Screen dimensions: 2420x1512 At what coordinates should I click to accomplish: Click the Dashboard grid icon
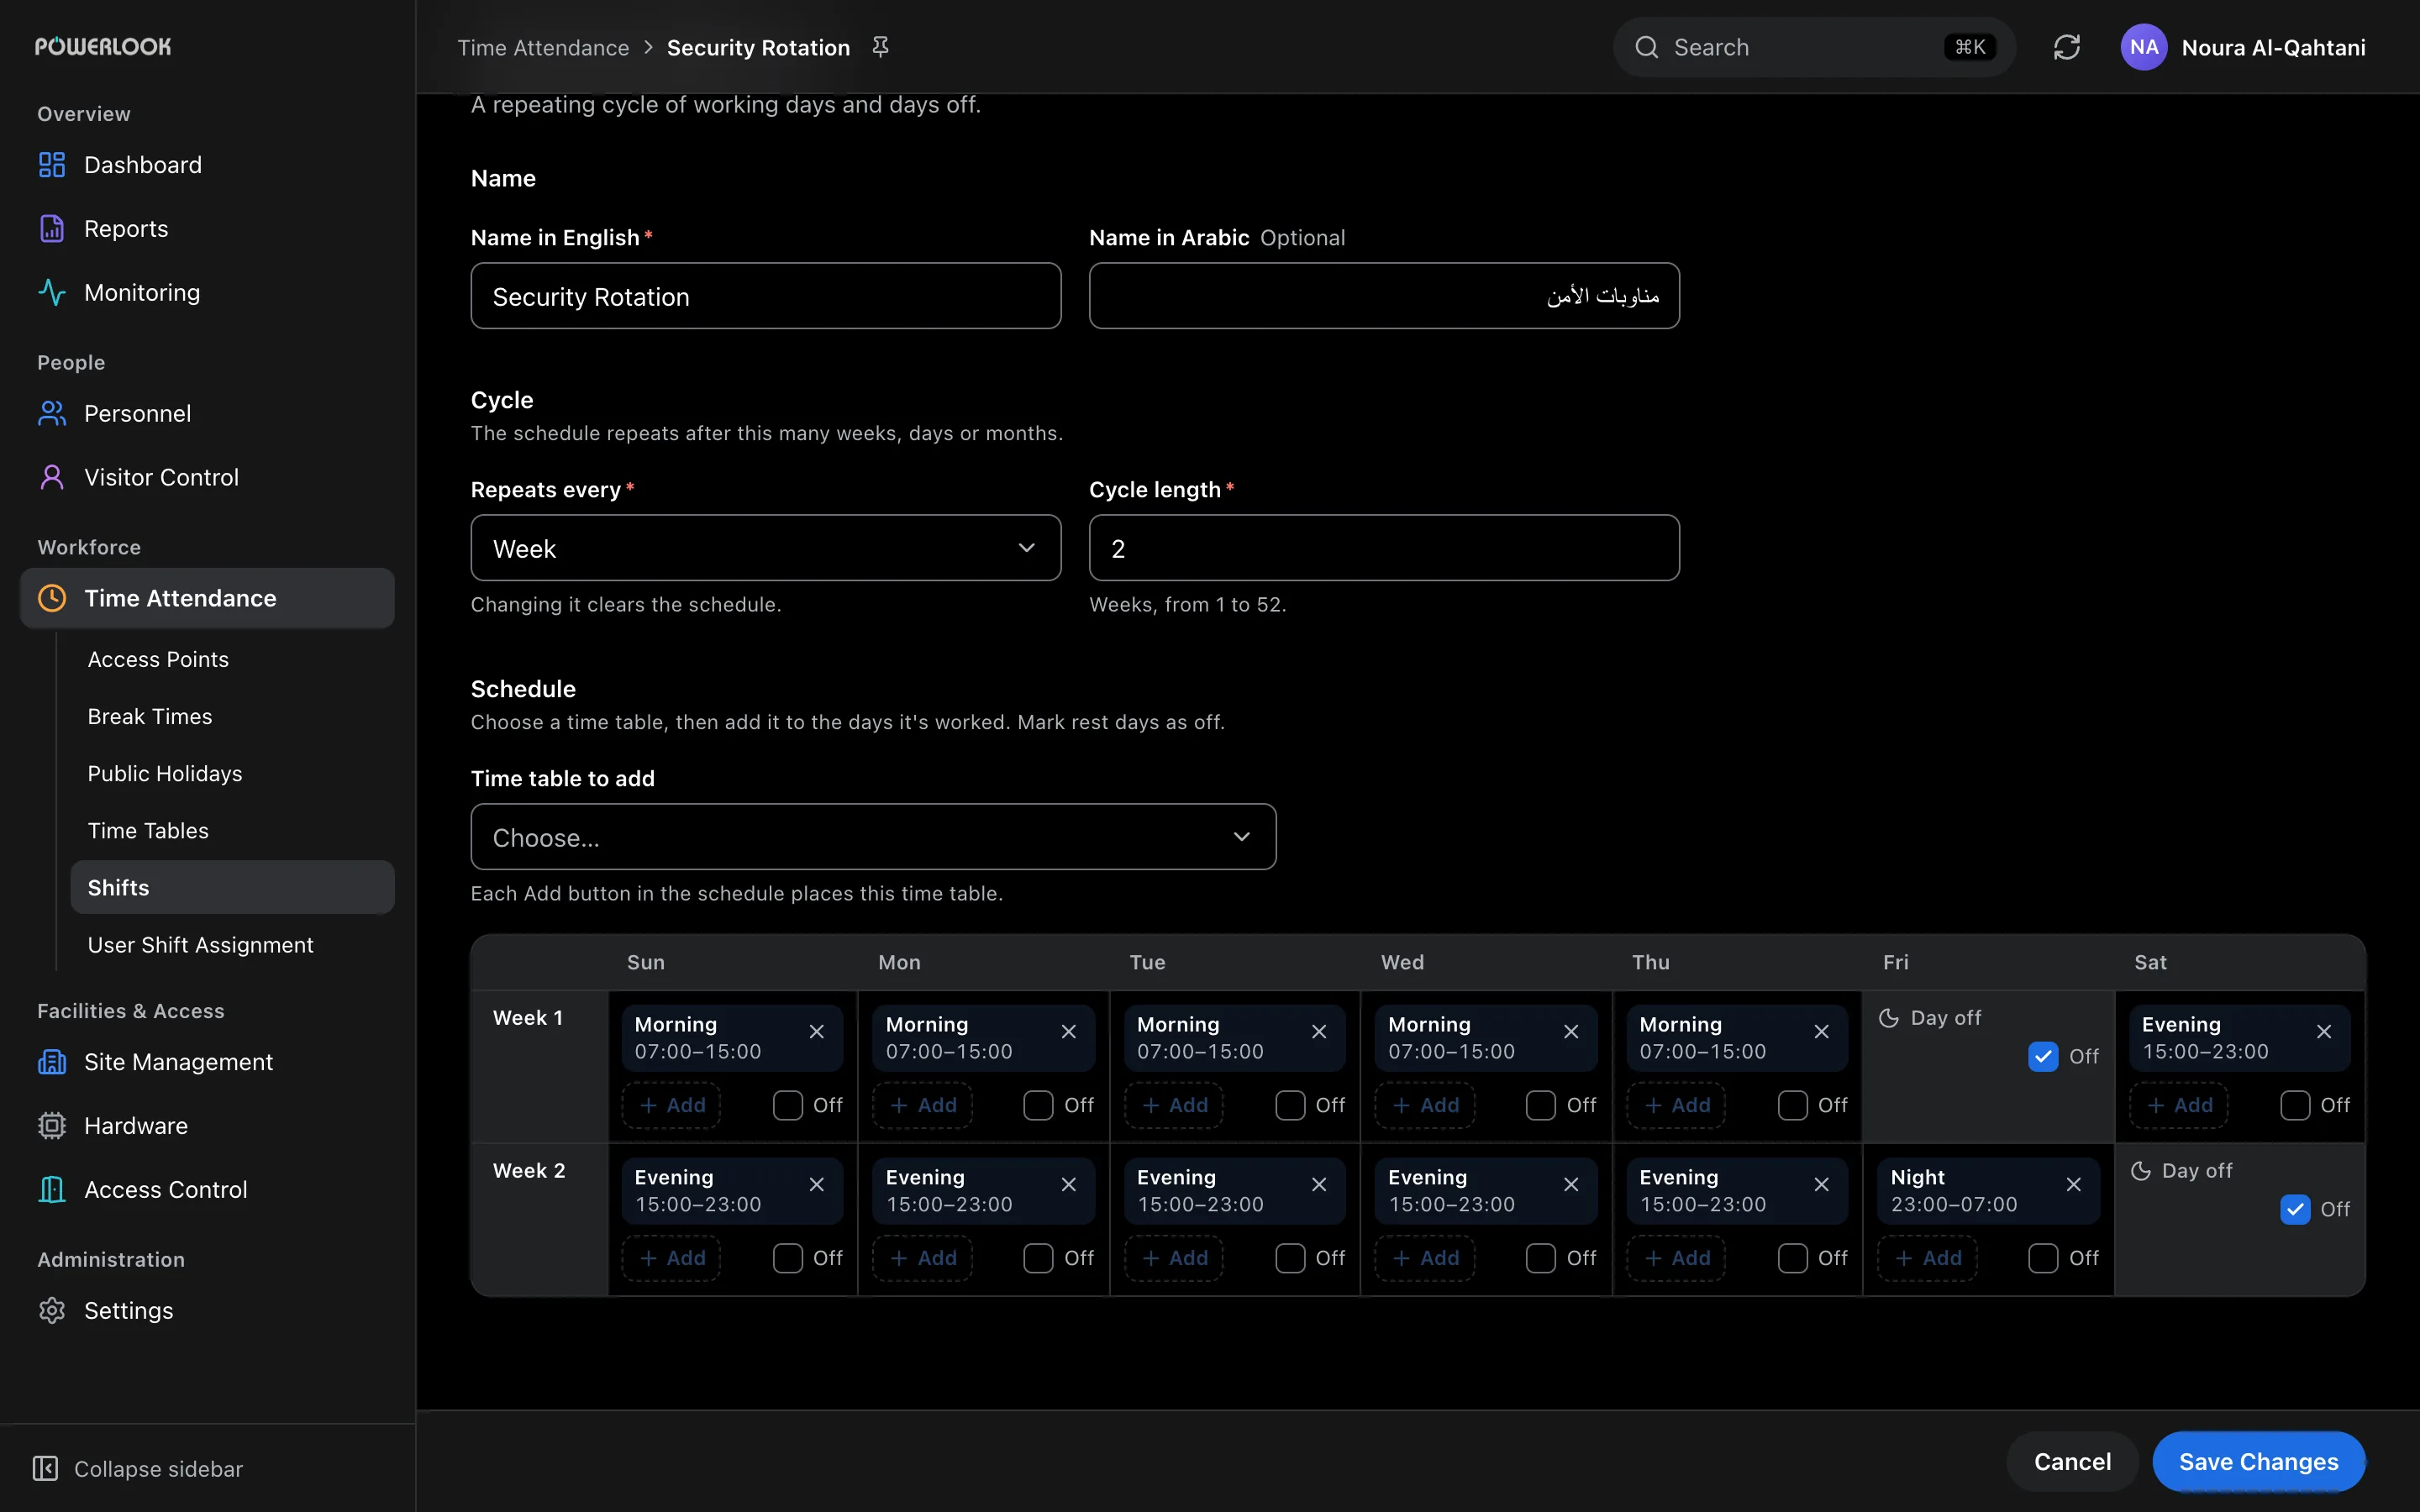point(52,165)
